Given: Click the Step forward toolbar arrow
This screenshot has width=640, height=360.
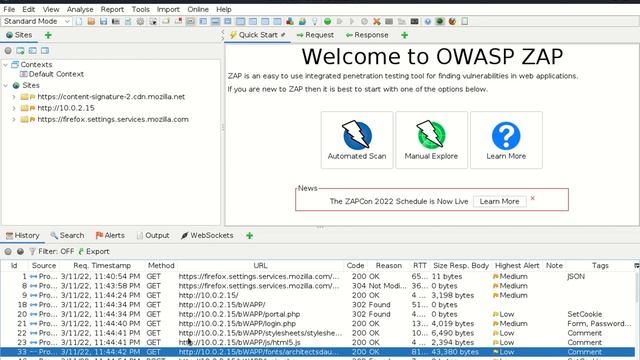Looking at the screenshot, I should pos(340,21).
